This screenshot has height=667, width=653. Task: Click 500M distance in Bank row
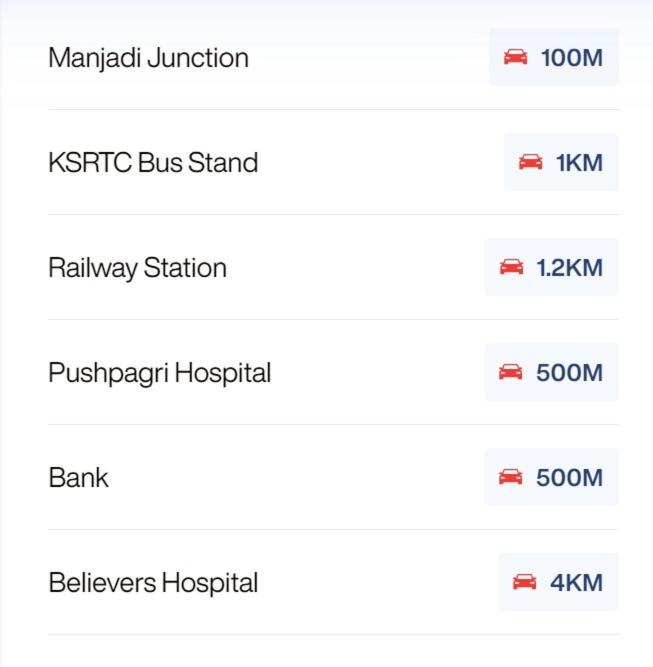[569, 478]
